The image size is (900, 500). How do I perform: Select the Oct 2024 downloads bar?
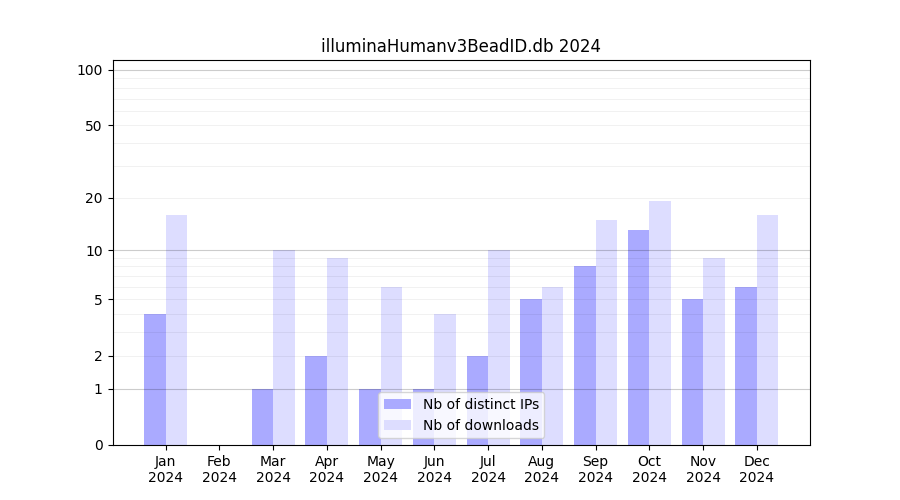point(660,322)
